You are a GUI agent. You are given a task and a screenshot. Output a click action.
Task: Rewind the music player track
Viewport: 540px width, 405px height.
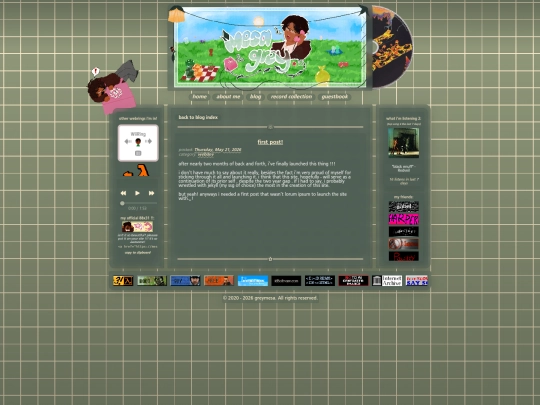coord(123,193)
